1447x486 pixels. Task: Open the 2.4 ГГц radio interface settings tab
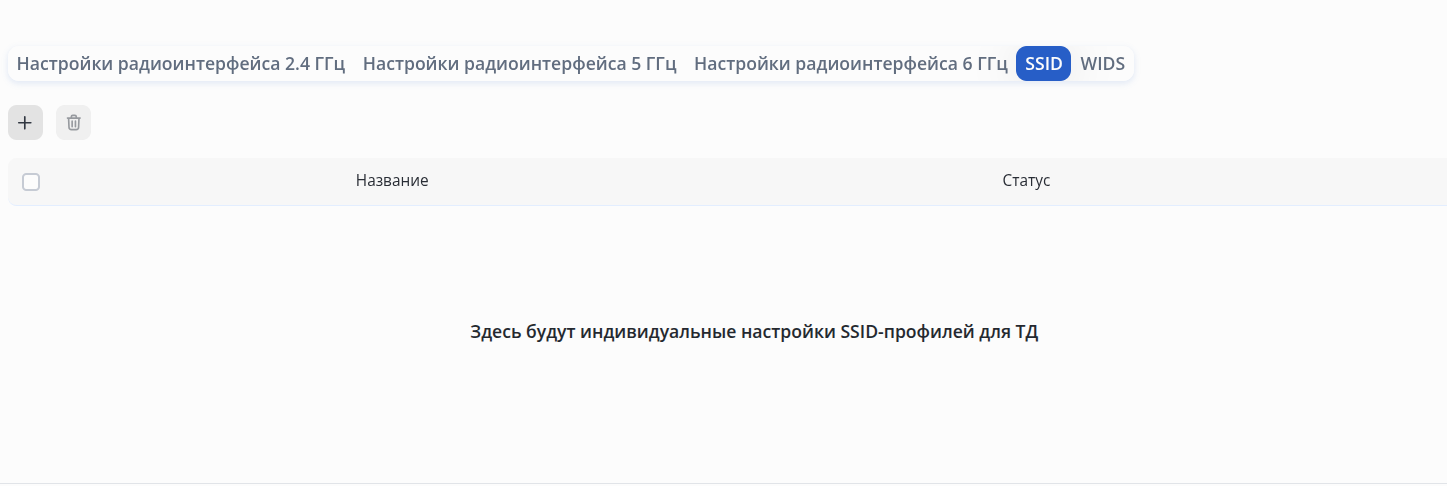tap(181, 64)
